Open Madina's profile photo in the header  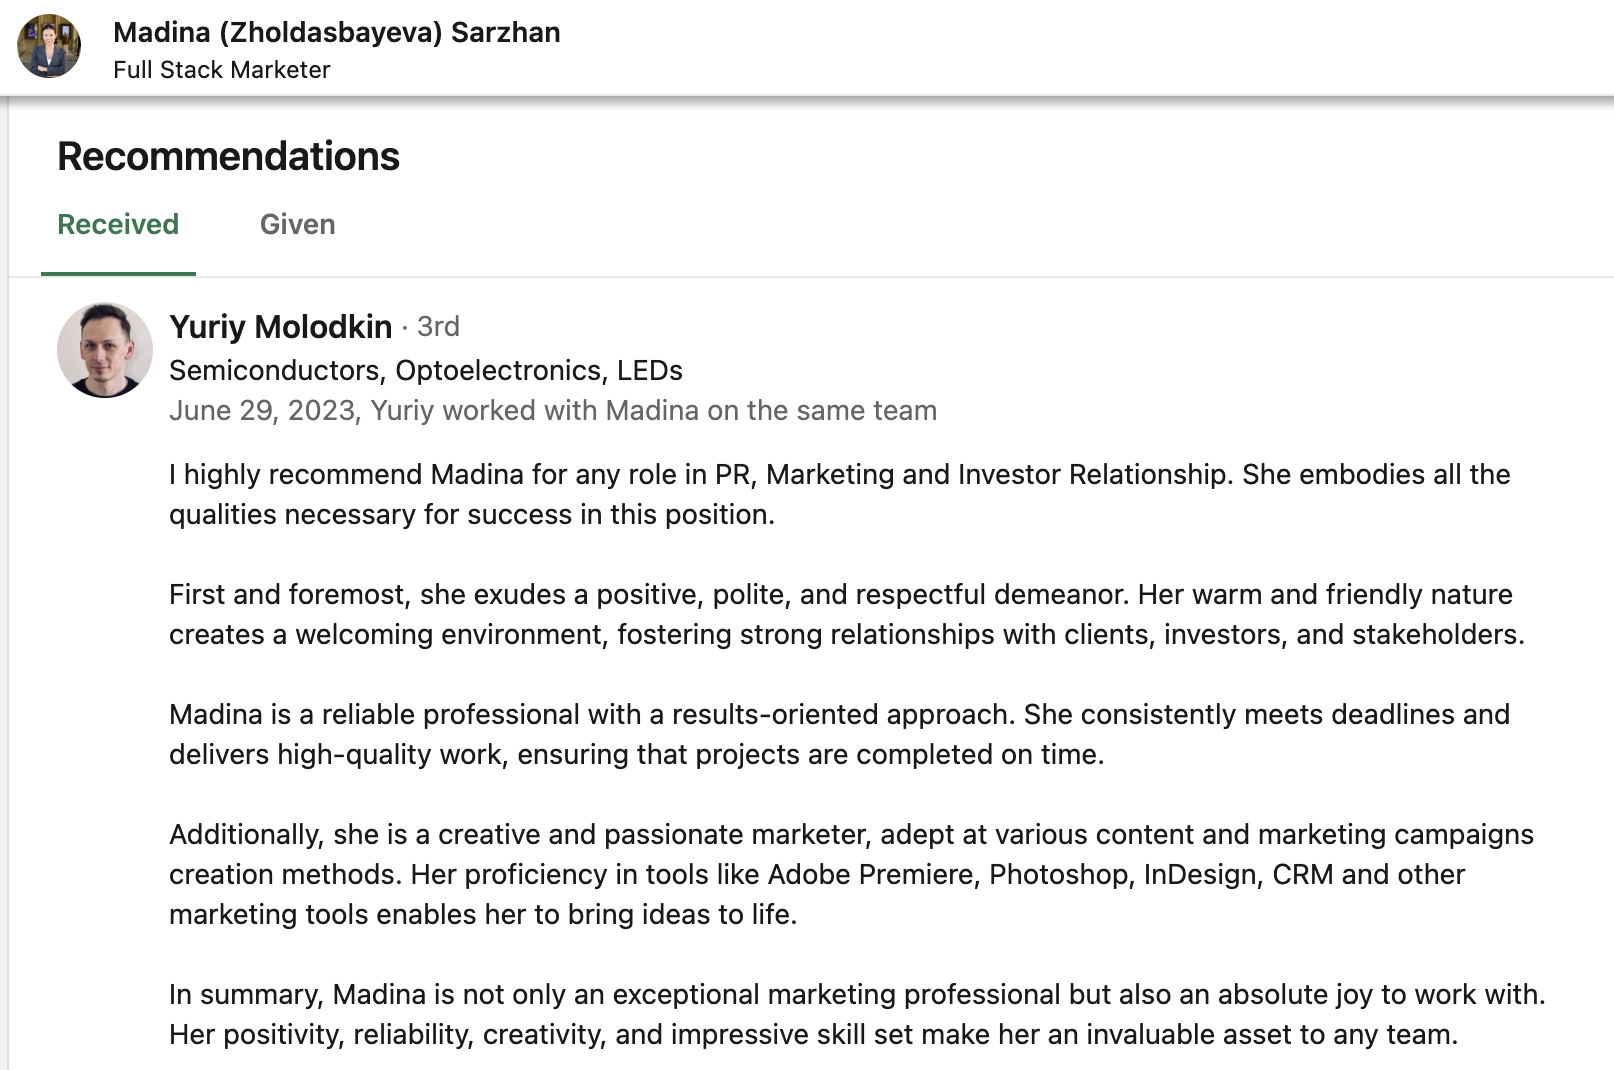coord(49,46)
